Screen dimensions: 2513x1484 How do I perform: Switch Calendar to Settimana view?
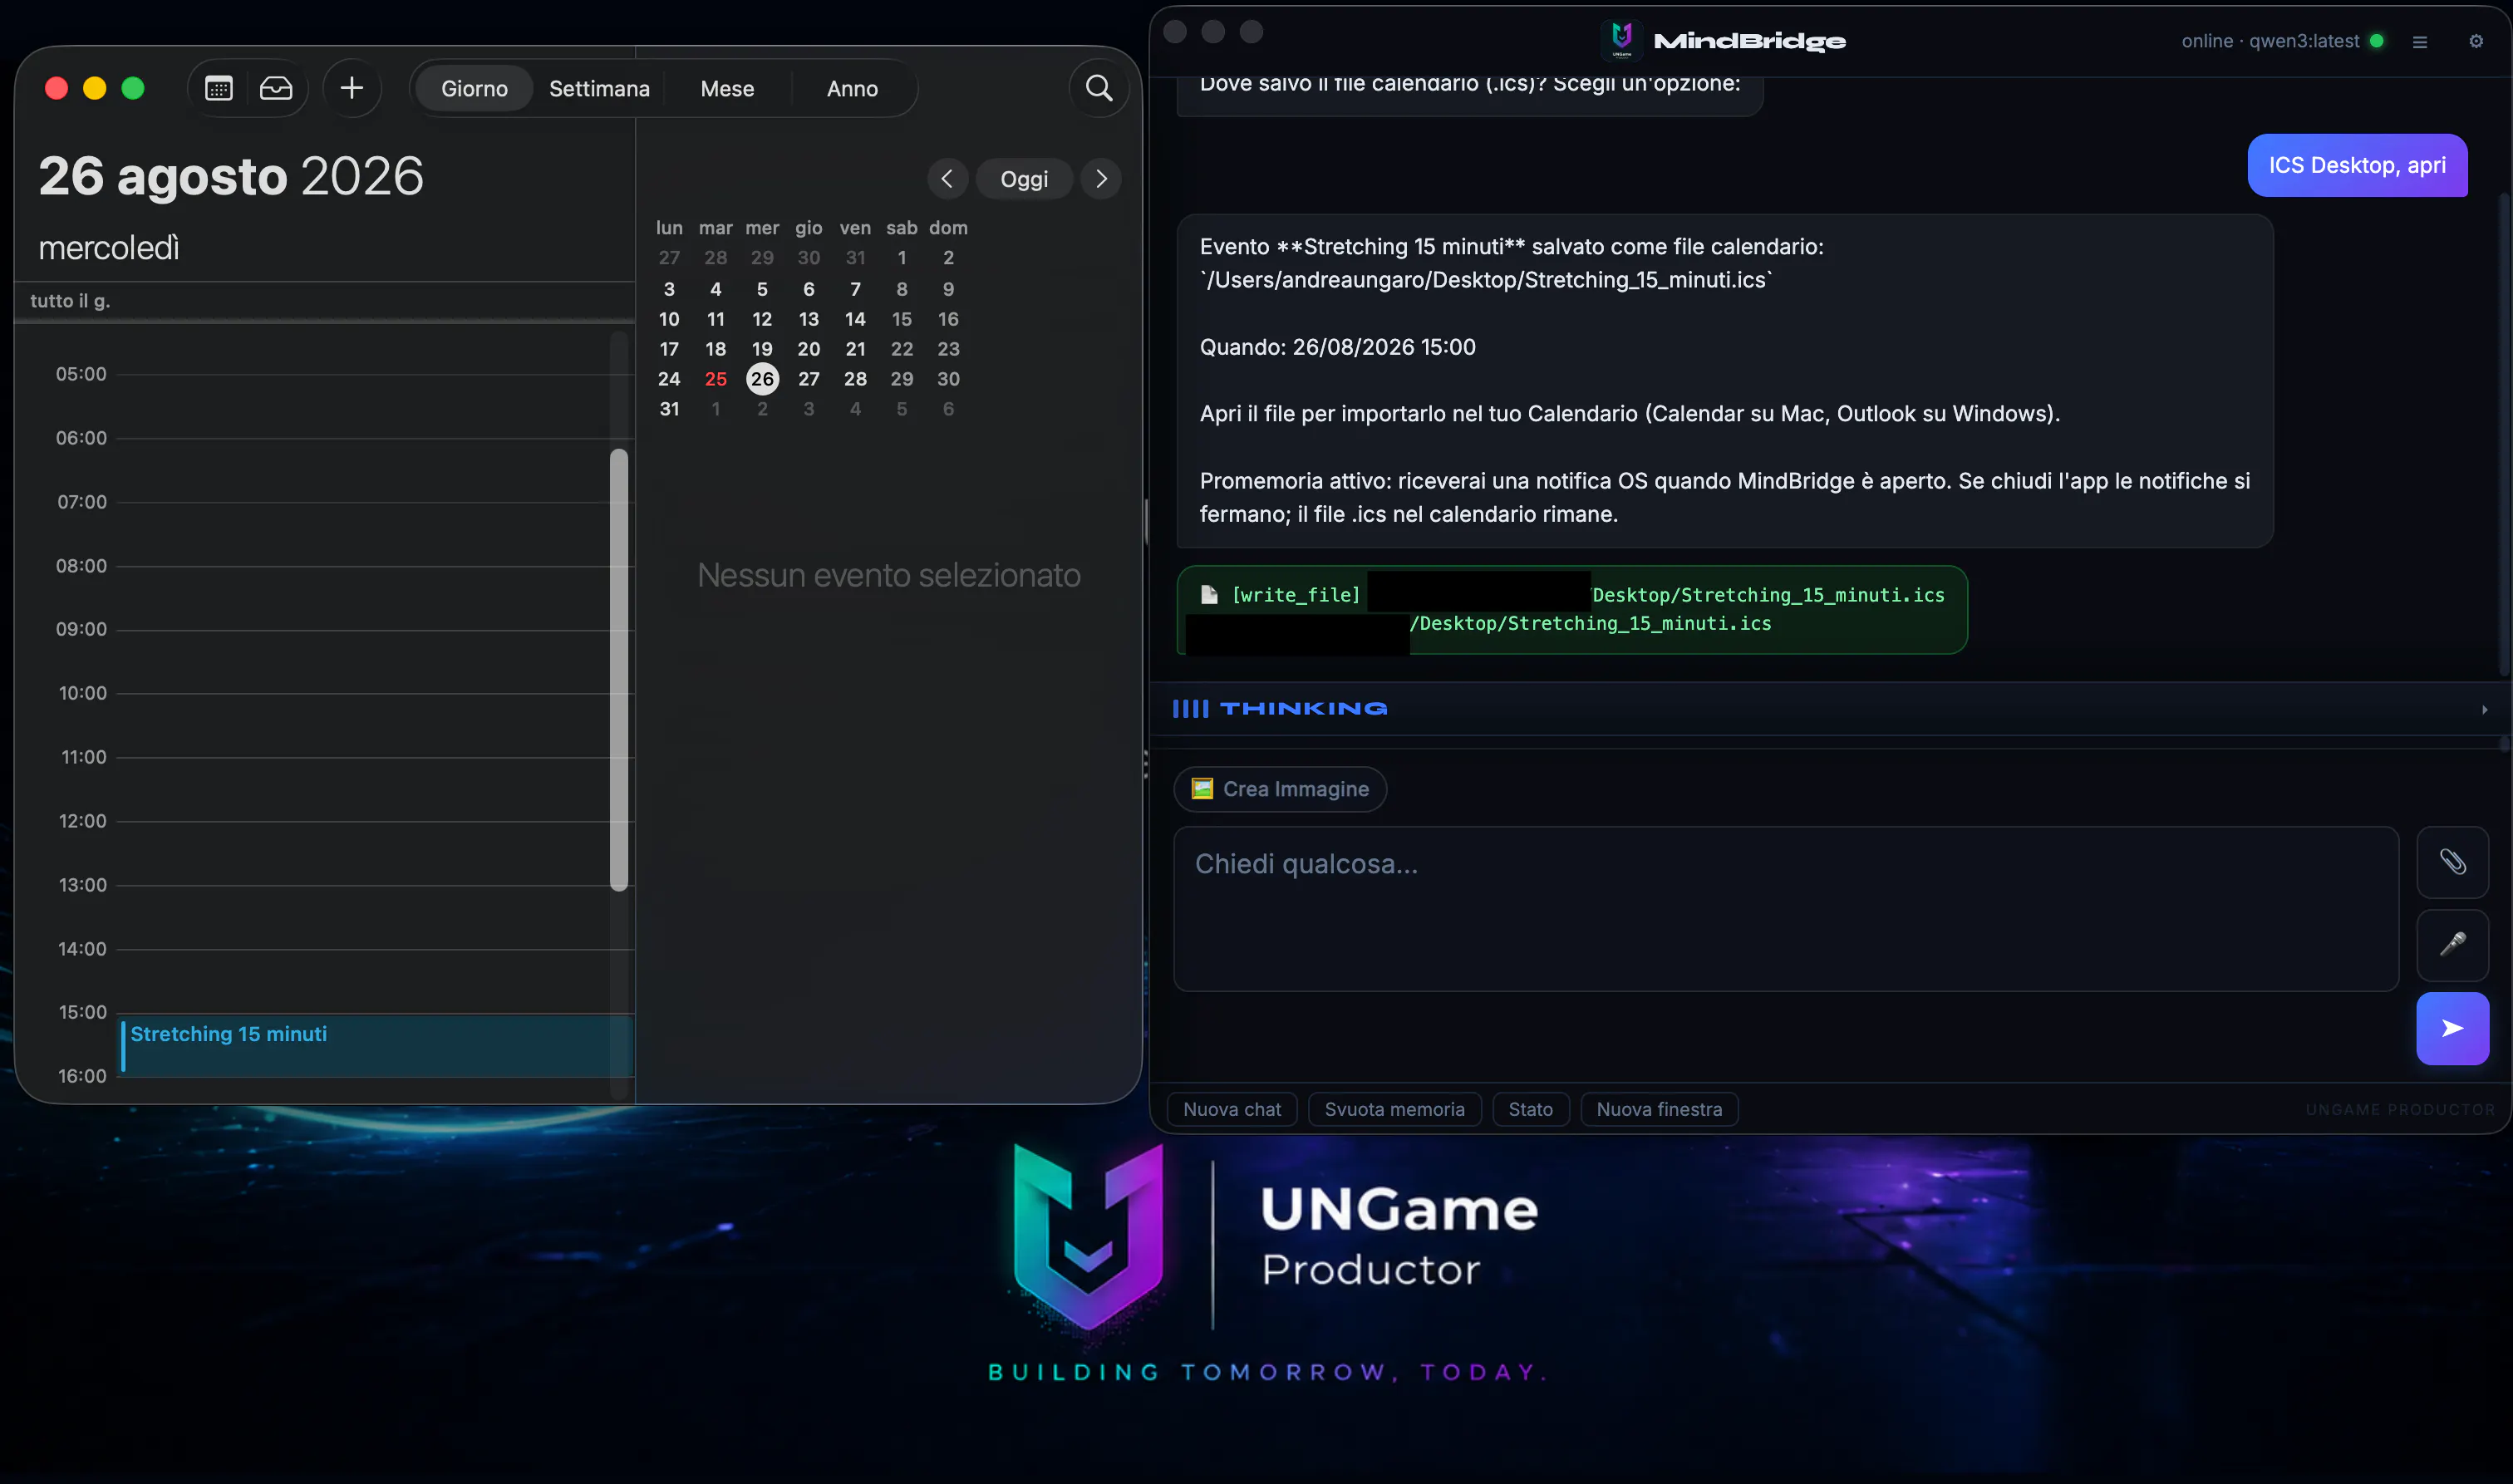click(599, 88)
